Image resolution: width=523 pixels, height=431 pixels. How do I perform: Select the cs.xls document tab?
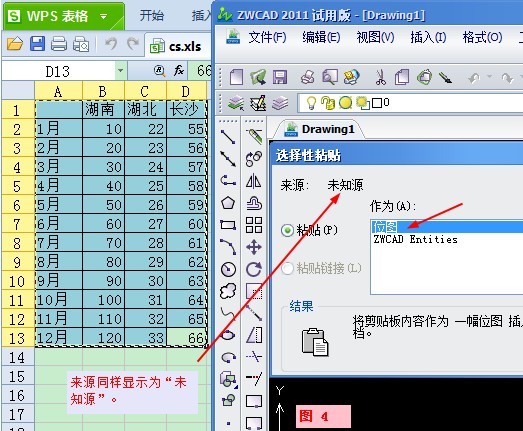pyautogui.click(x=177, y=46)
